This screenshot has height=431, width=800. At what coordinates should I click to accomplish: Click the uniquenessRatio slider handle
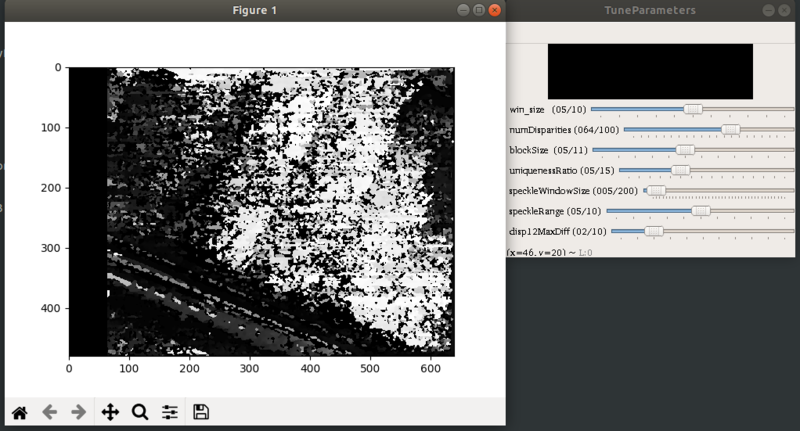click(x=680, y=170)
